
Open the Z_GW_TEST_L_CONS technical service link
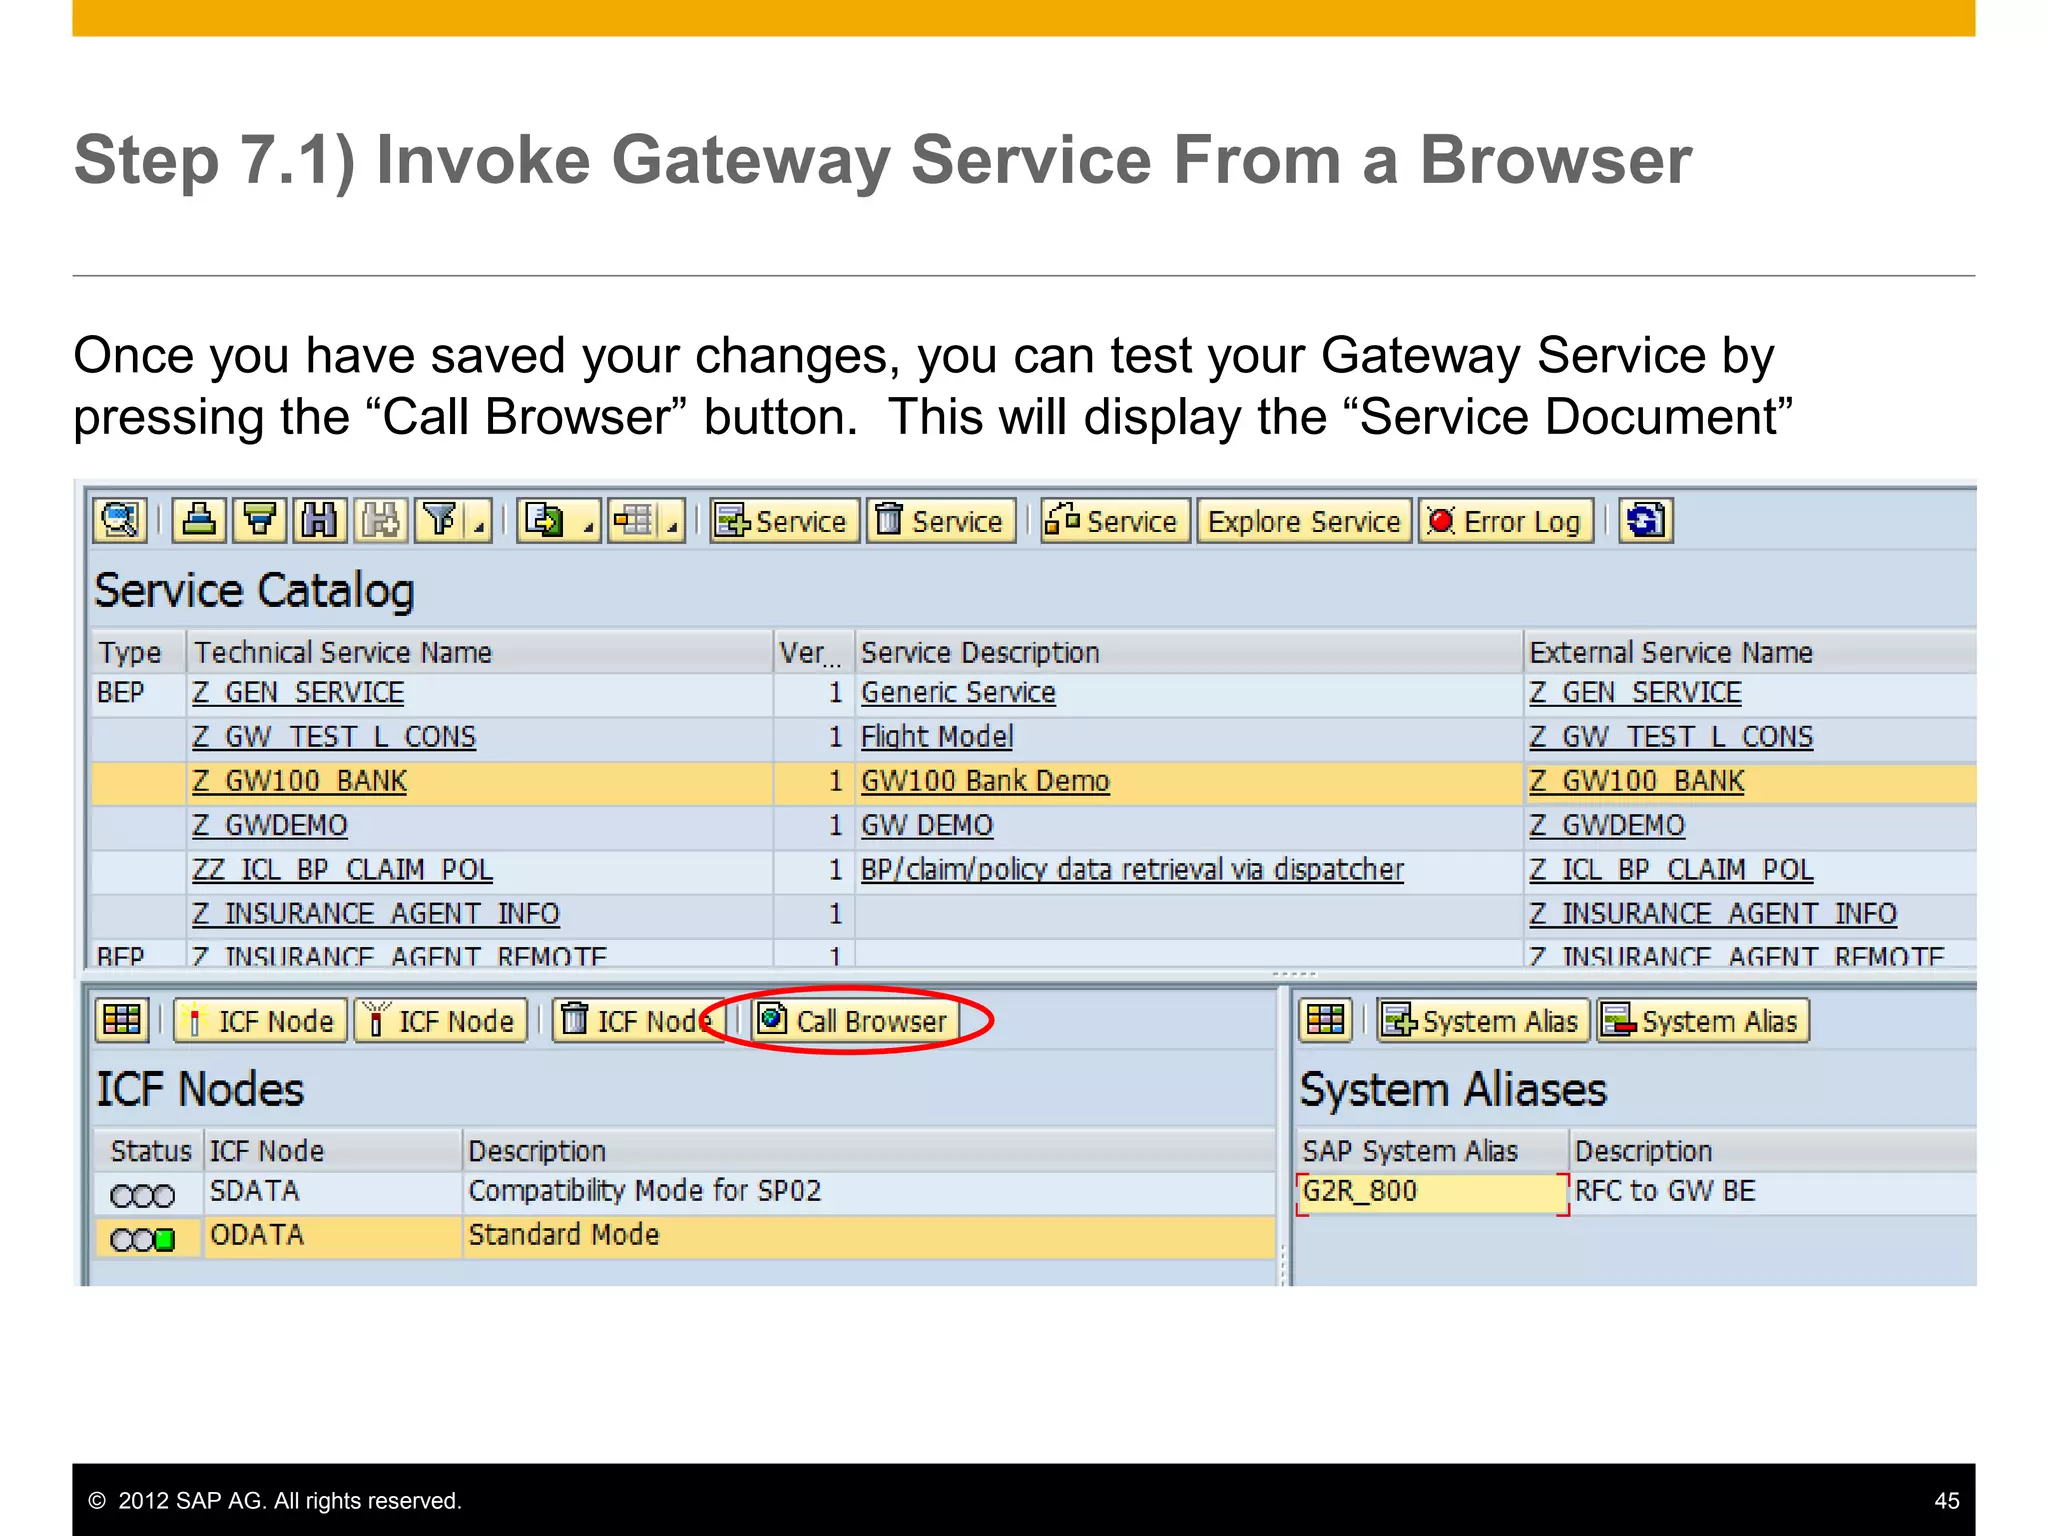click(x=334, y=737)
